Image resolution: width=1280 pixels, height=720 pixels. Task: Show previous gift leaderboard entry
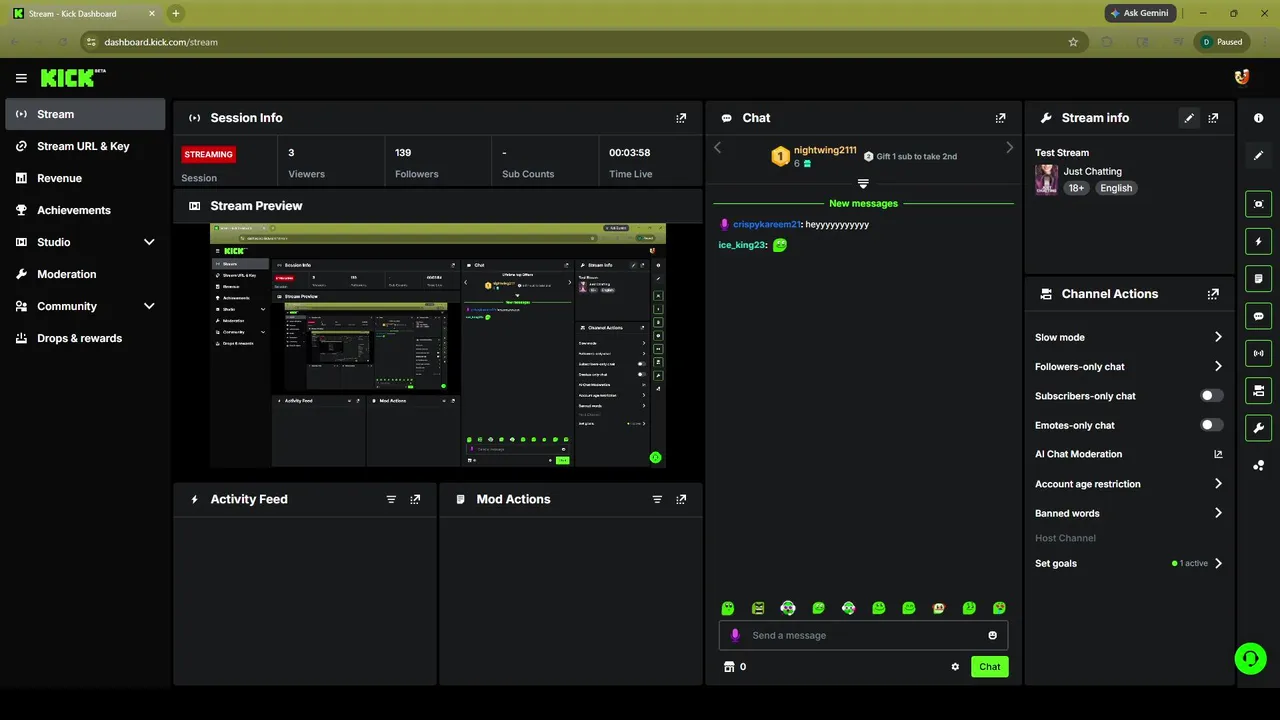point(717,148)
